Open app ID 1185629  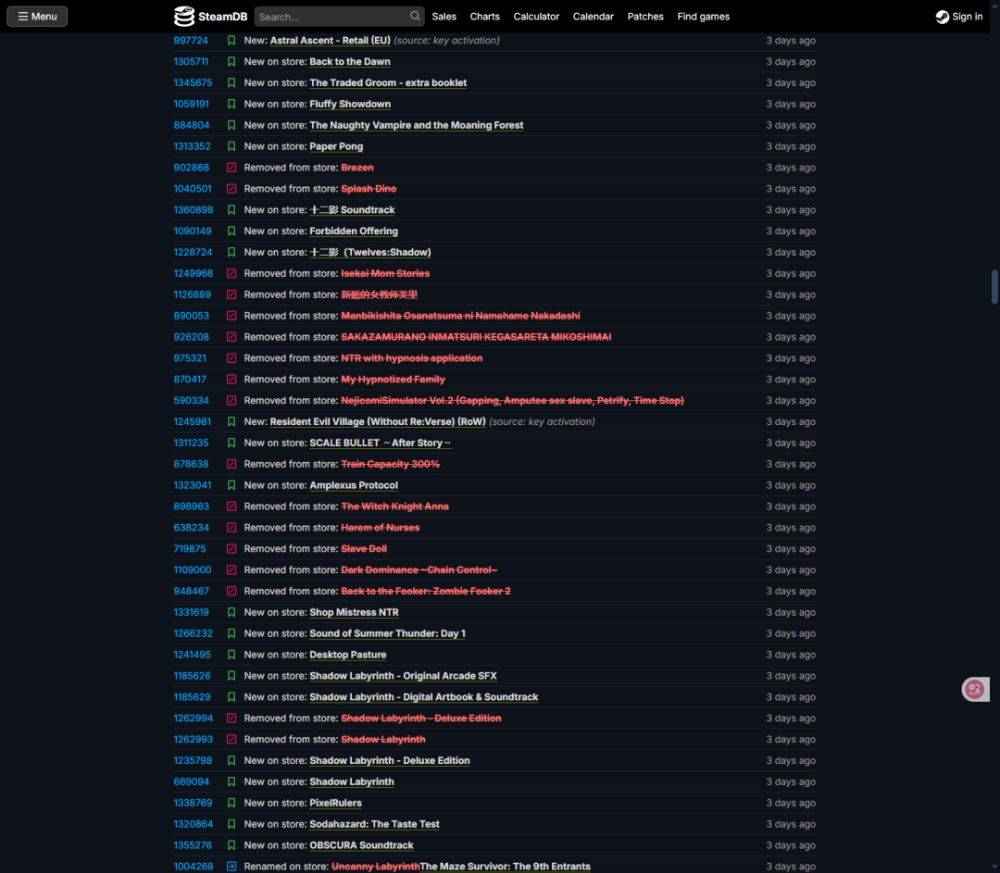(x=192, y=697)
